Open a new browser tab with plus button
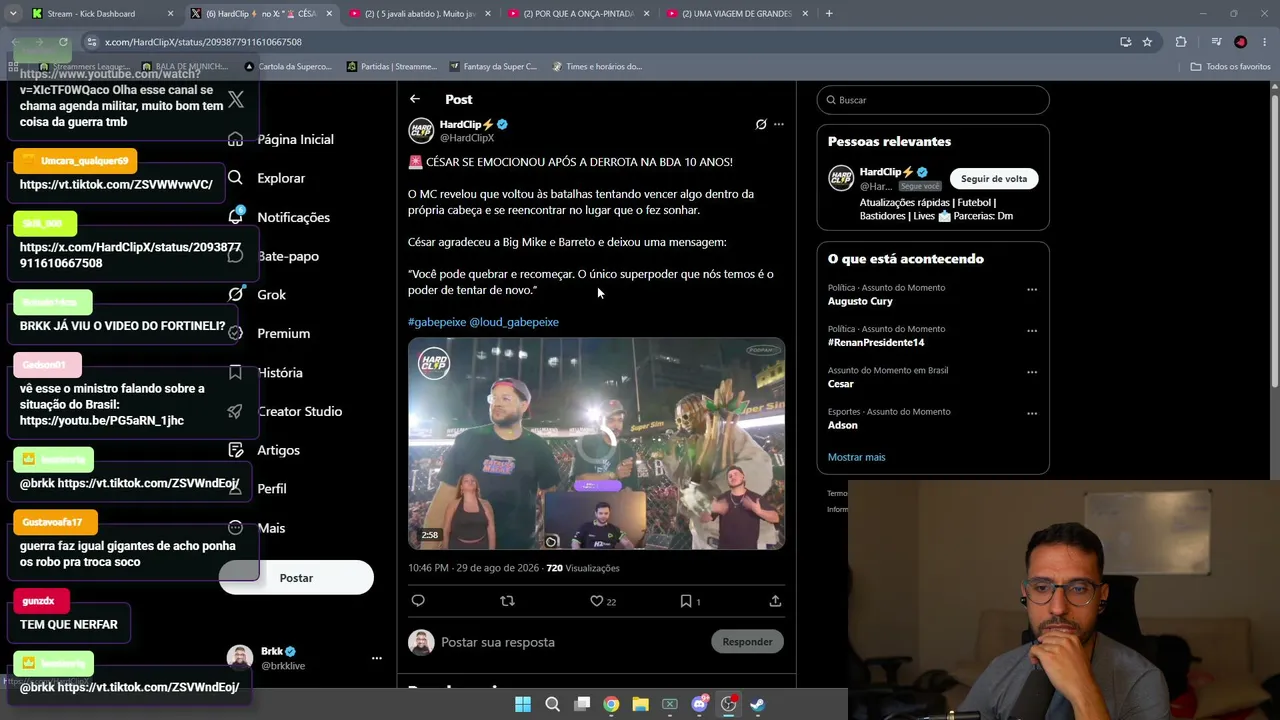1280x720 pixels. [x=829, y=14]
